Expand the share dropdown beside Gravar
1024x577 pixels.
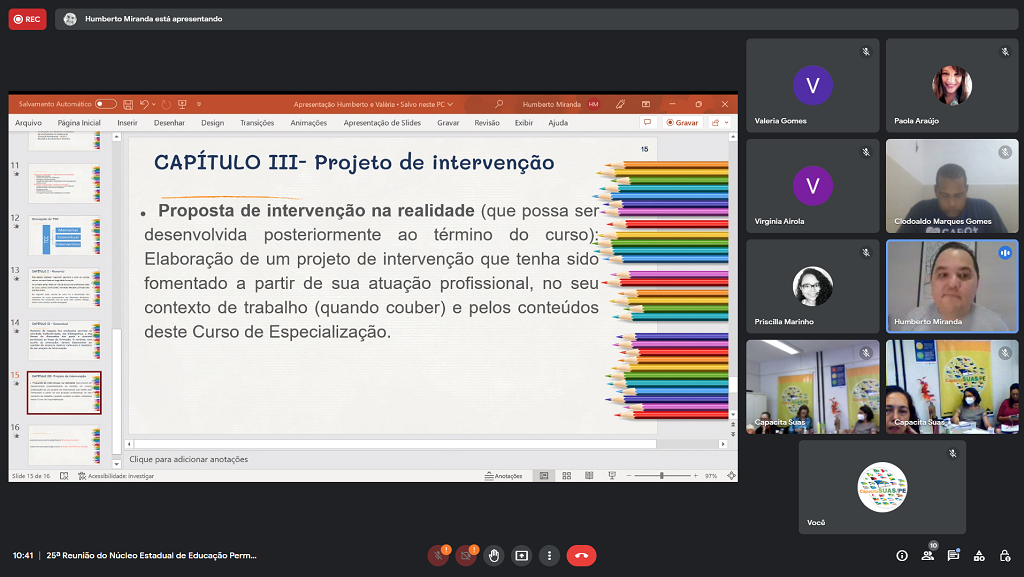click(718, 123)
